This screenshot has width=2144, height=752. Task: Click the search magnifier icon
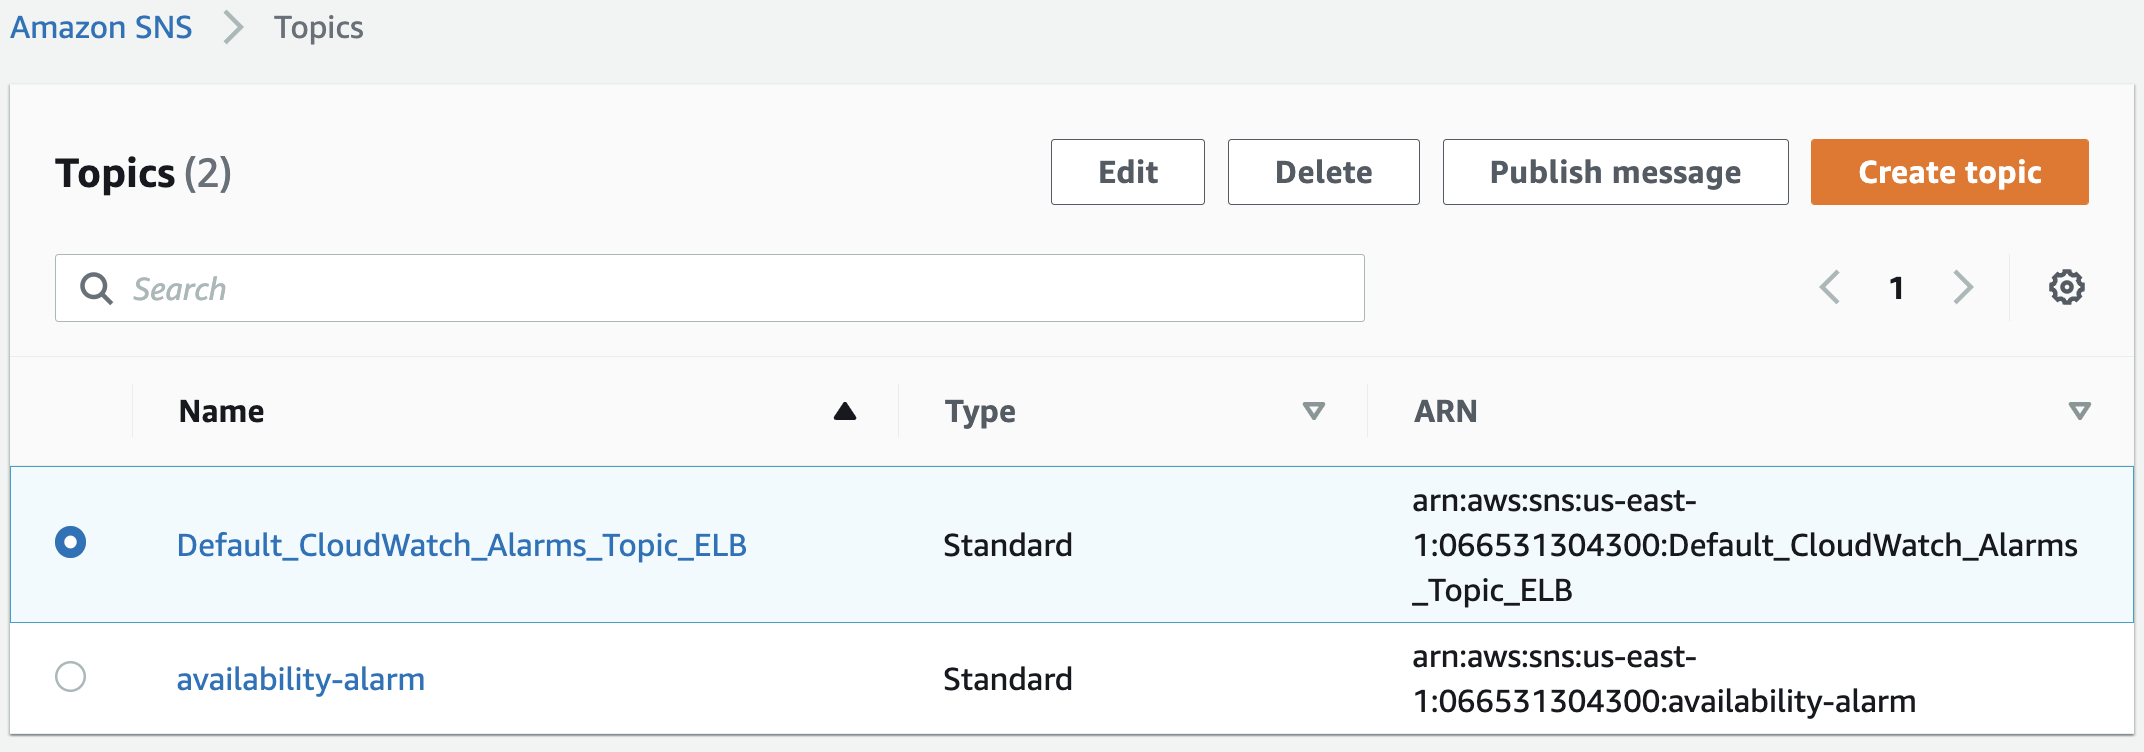tap(96, 288)
